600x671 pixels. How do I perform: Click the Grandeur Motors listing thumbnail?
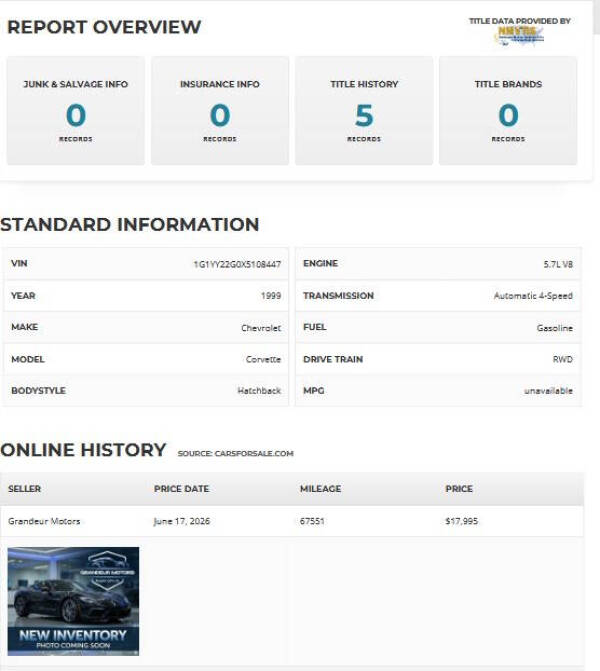click(x=73, y=601)
